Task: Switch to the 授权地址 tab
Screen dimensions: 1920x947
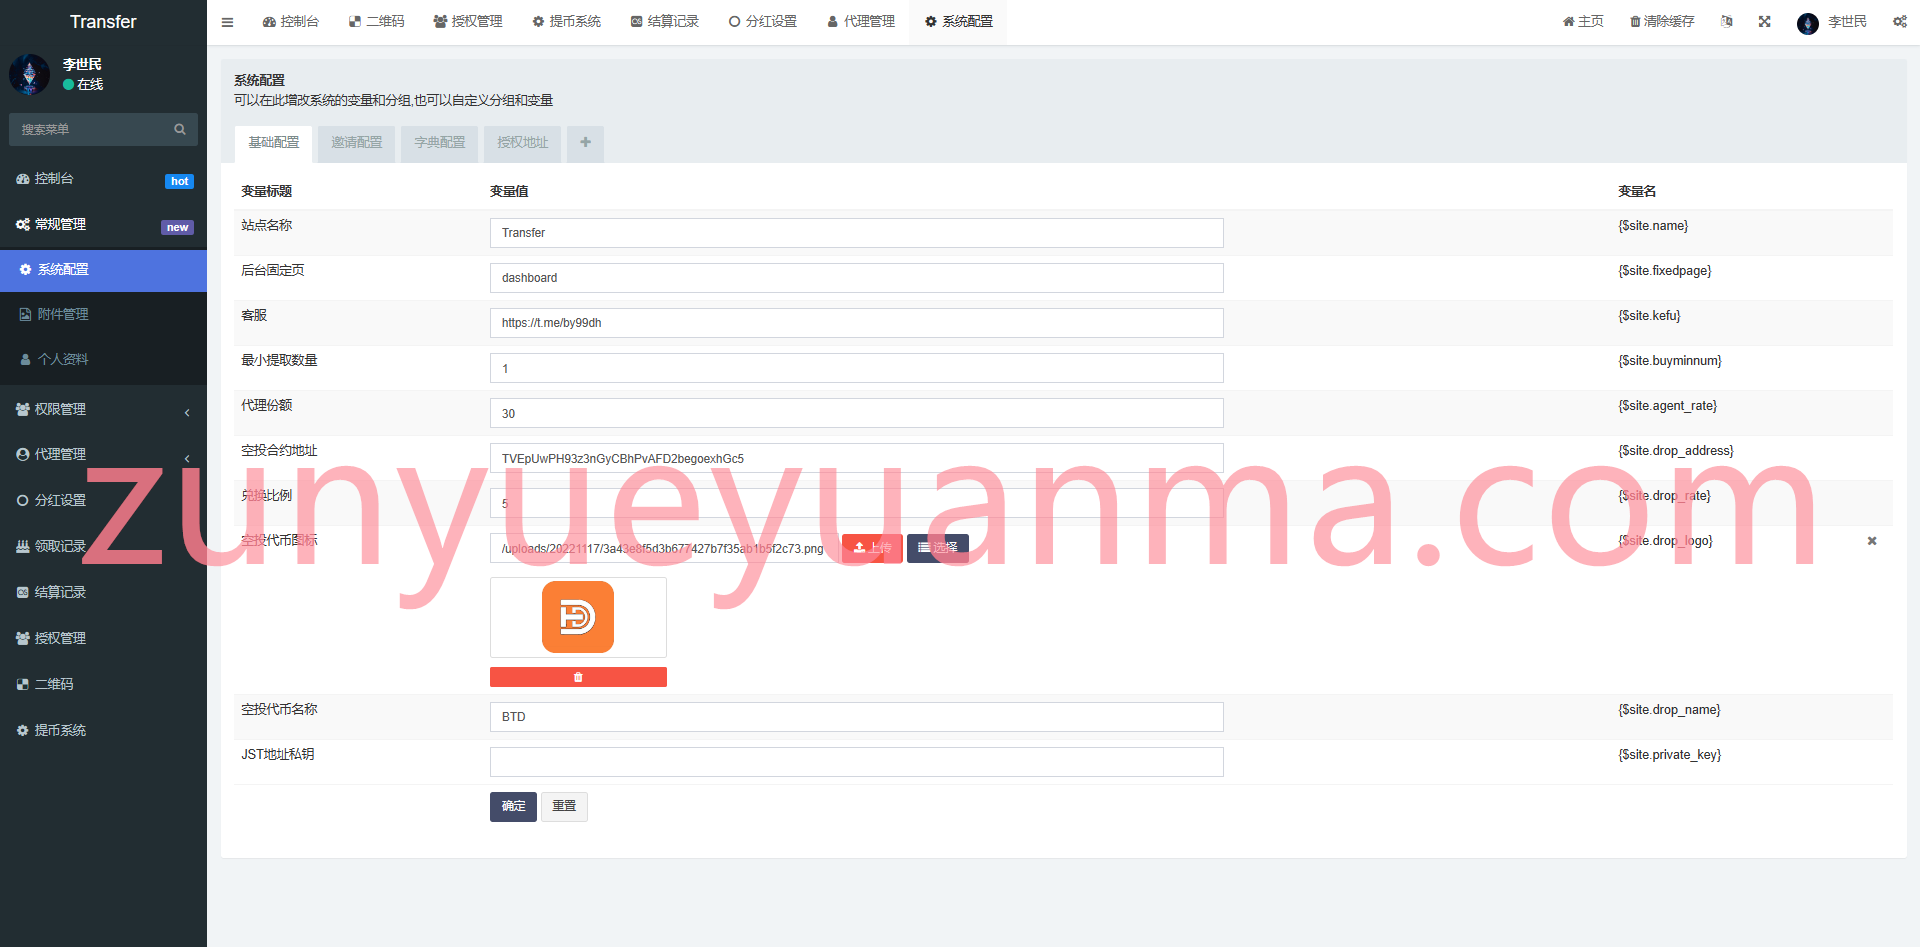Action: [523, 143]
